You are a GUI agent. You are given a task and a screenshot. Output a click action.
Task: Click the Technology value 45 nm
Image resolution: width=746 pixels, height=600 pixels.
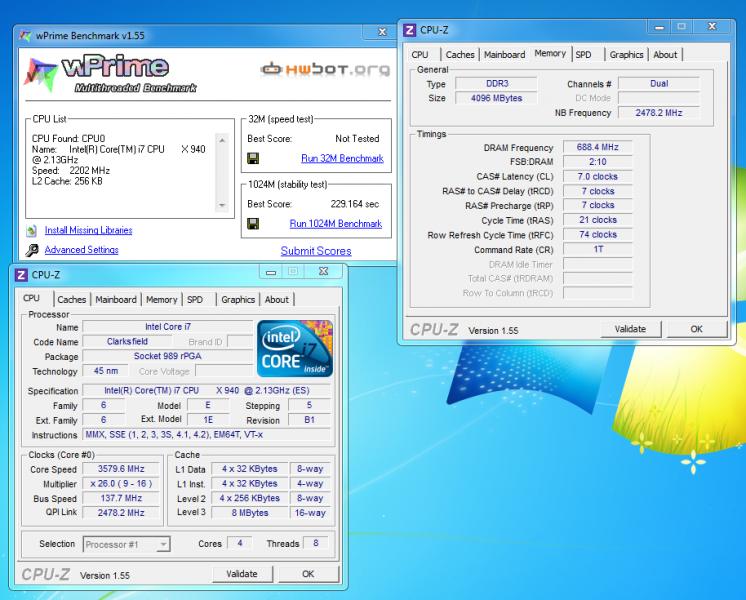pos(106,371)
